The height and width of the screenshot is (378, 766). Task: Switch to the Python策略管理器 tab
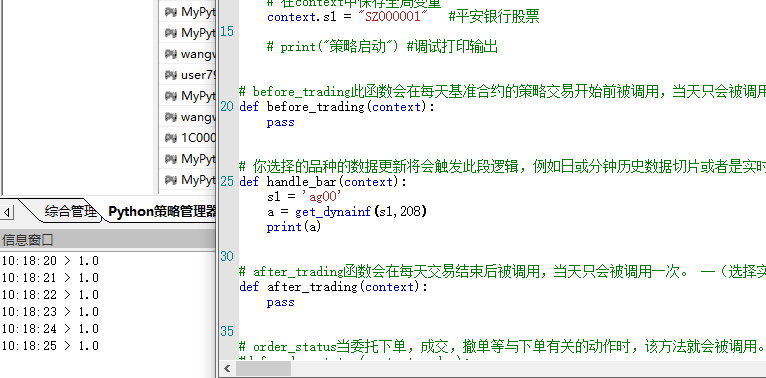pos(162,211)
